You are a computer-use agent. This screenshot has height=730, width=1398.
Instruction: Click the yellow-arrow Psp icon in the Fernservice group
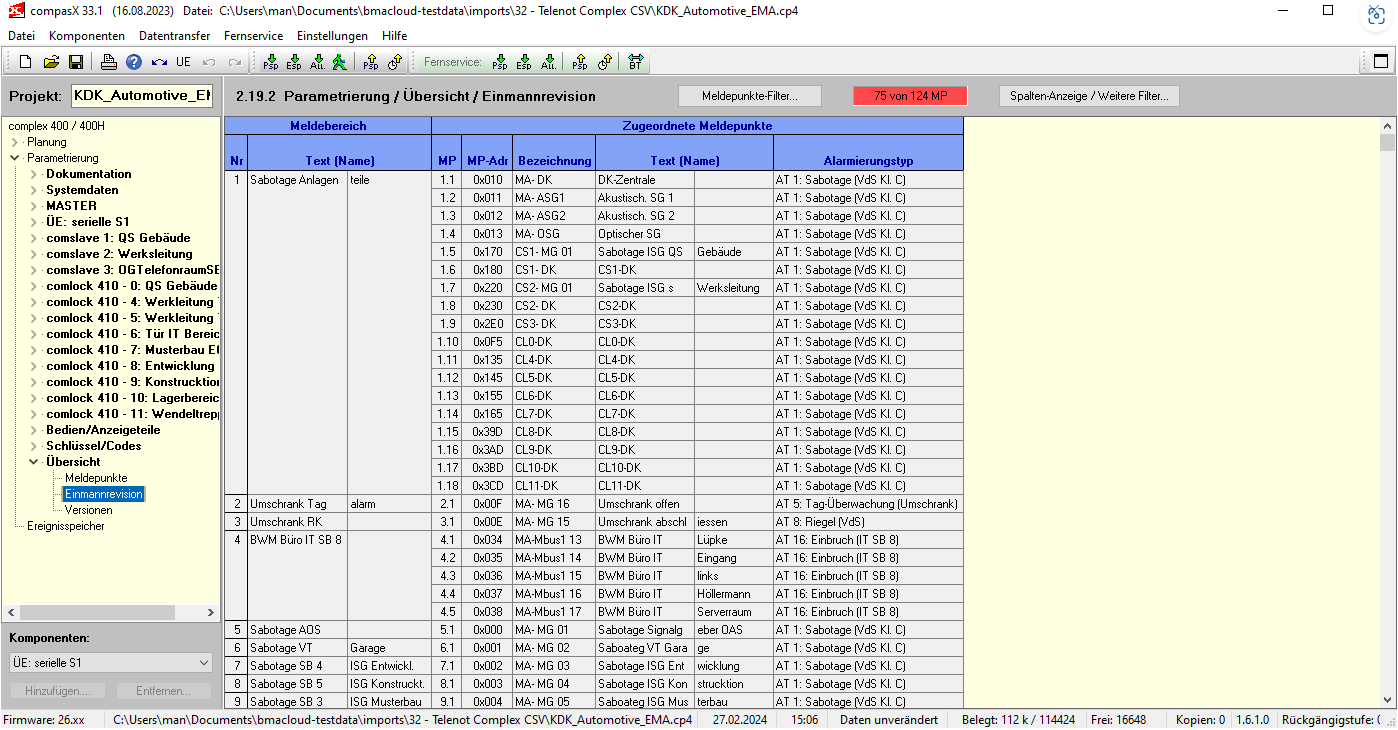pyautogui.click(x=580, y=62)
